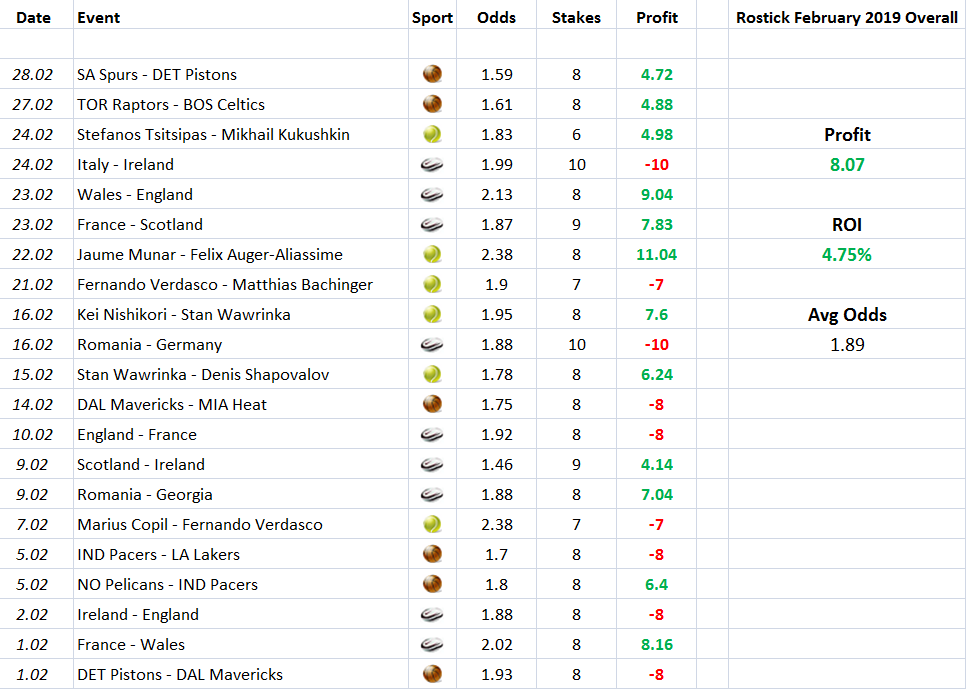This screenshot has width=967, height=690.
Task: Select the overall profit value 8.07
Action: [x=846, y=164]
